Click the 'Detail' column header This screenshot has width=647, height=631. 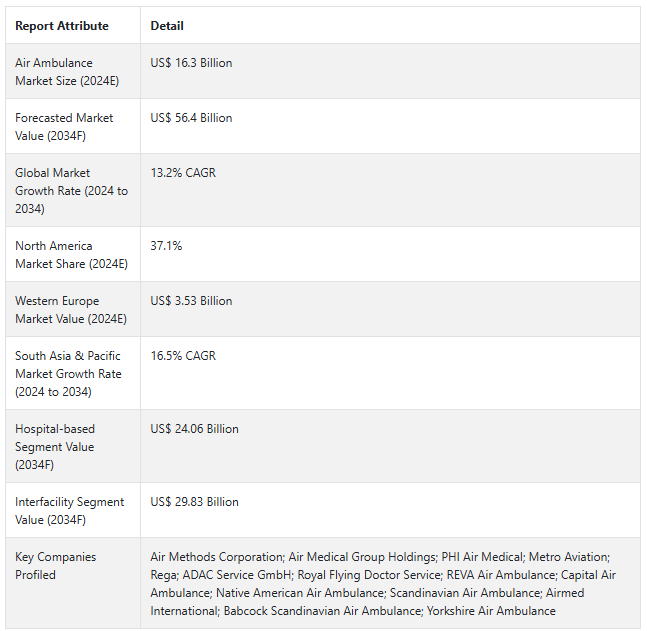pos(167,26)
